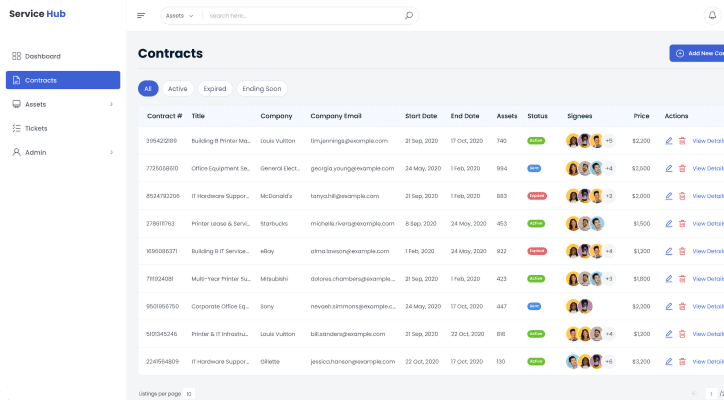
Task: Switch to the Ending Soon filter
Action: 262,89
